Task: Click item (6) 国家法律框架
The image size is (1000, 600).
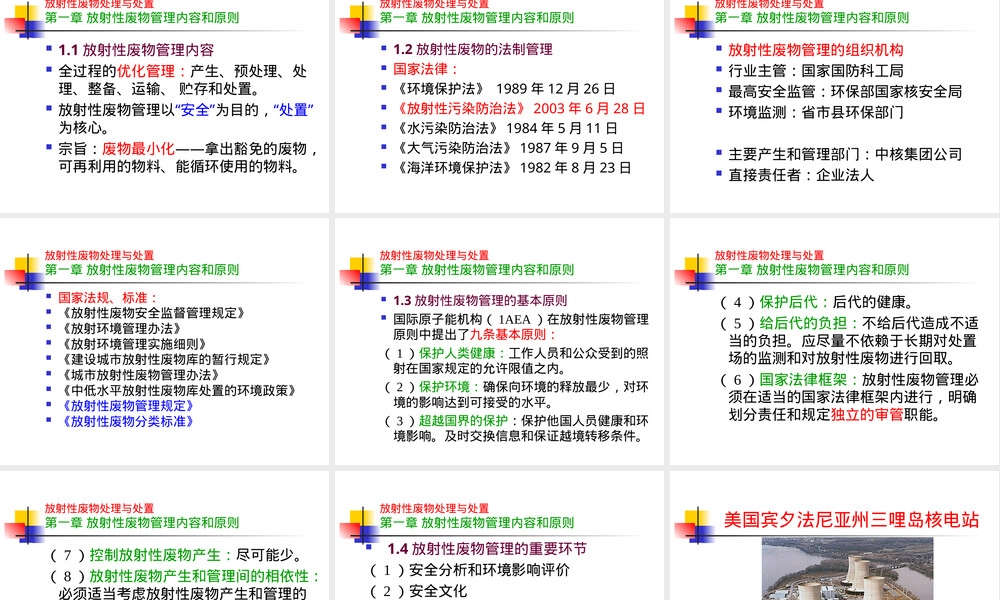Action: (x=849, y=397)
